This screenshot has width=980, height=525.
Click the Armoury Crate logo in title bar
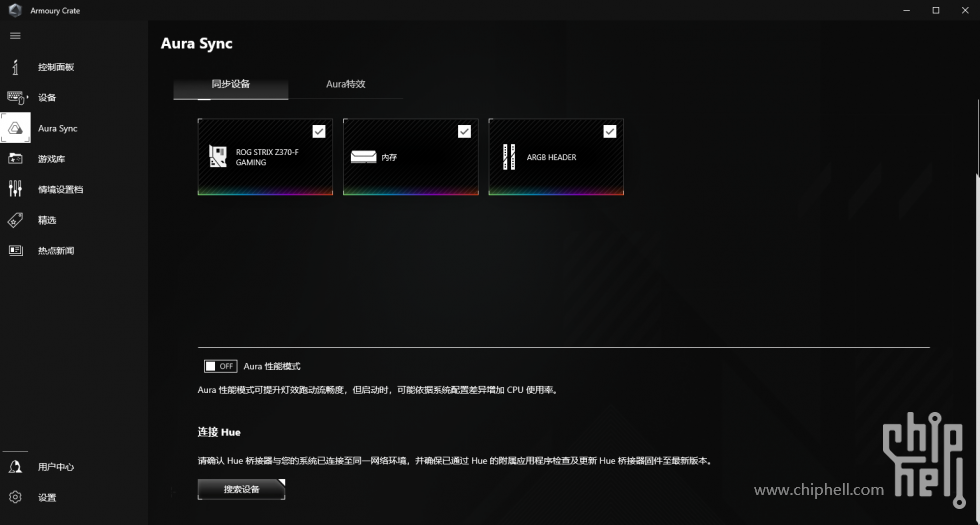coord(15,11)
